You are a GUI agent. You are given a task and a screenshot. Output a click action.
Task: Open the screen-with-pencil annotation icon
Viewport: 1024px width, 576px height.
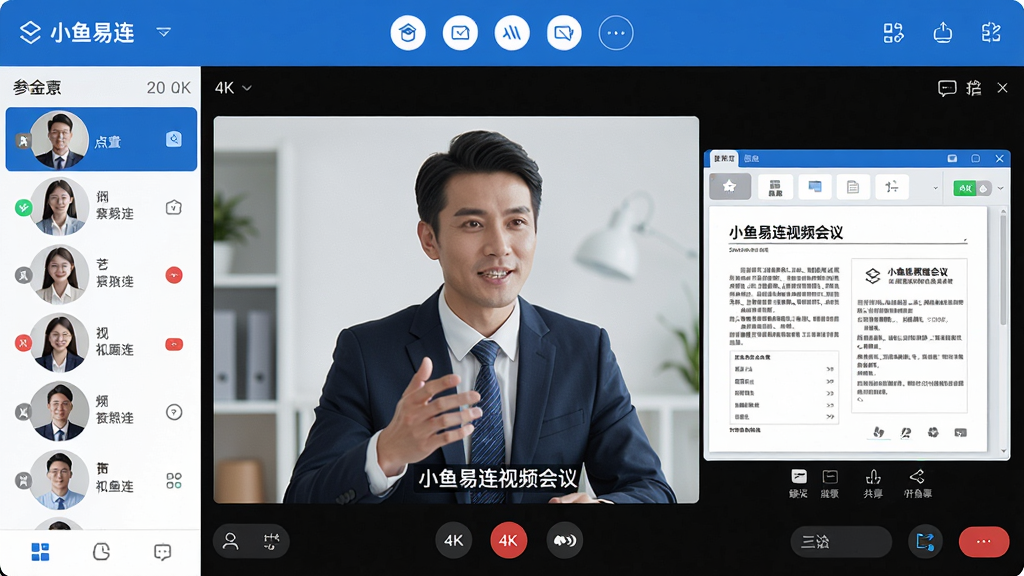(x=564, y=33)
